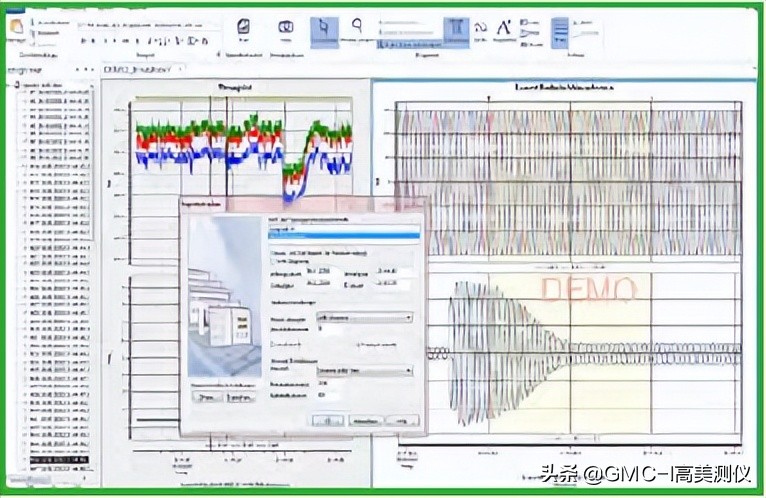Screen dimensions: 766x498
Task: Click the peak-shaped lambda ribbon icon
Action: (504, 27)
